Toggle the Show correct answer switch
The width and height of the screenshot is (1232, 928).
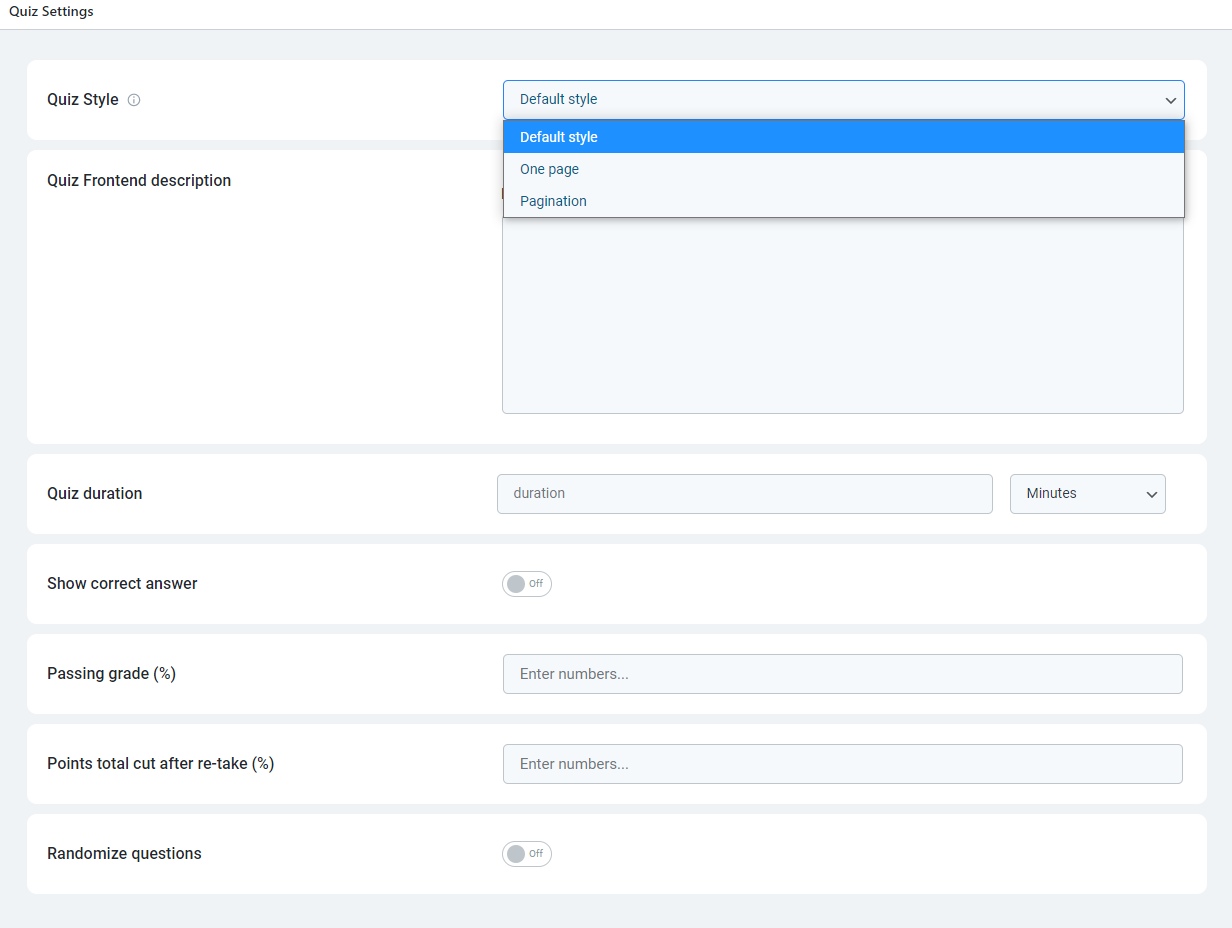[527, 584]
